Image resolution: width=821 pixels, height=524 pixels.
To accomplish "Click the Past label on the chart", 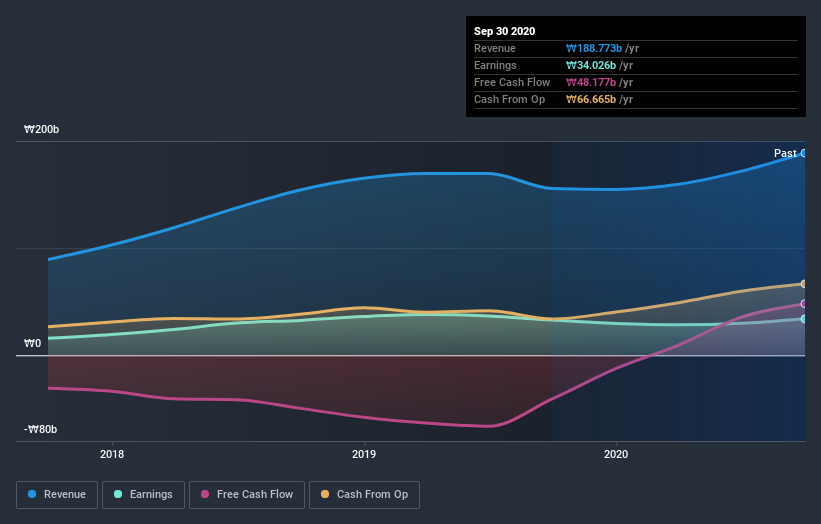I will click(785, 153).
